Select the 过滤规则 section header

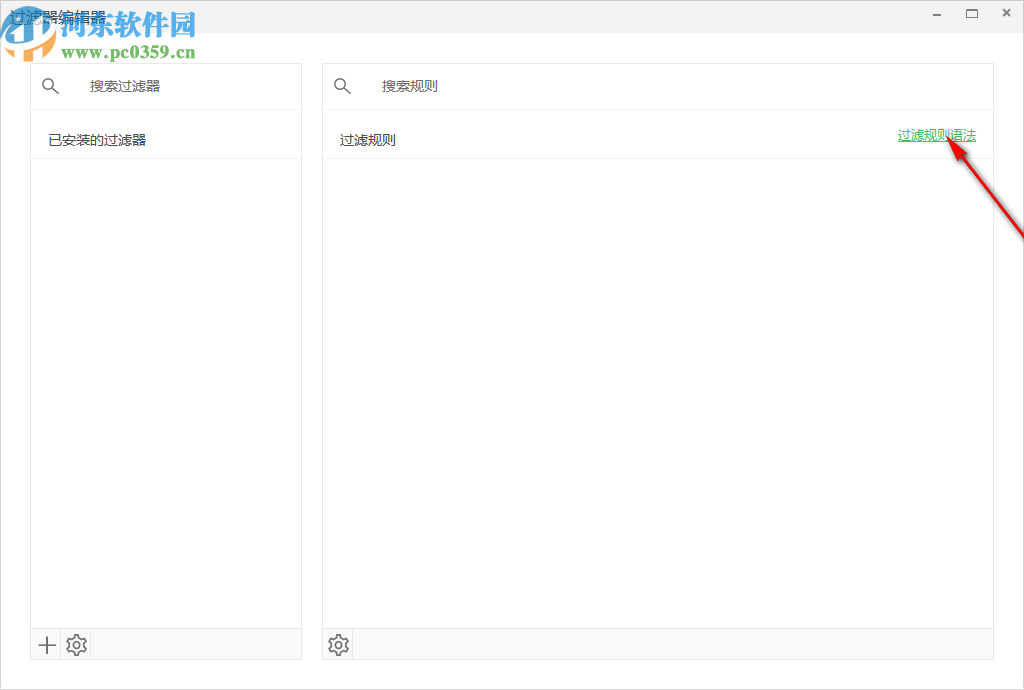coord(367,139)
